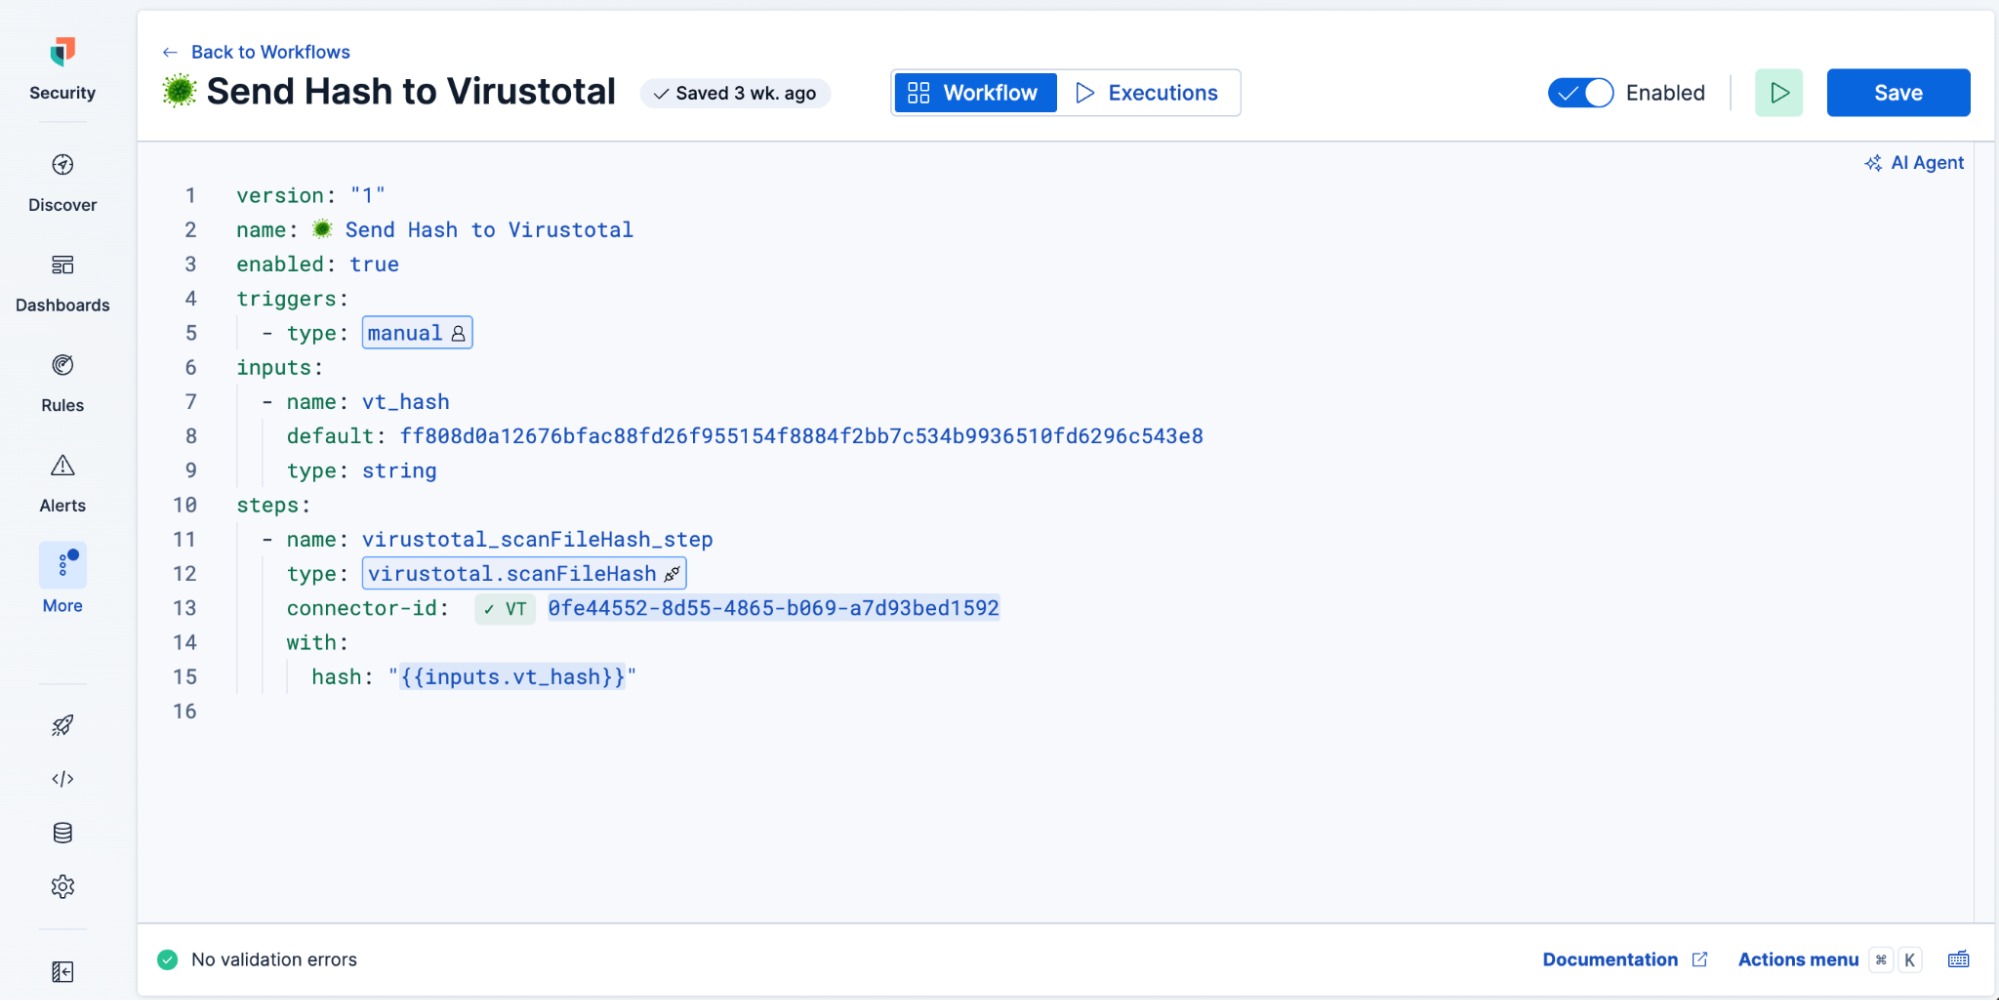The width and height of the screenshot is (1999, 1001).
Task: Click the enabled: true line
Action: 317,265
